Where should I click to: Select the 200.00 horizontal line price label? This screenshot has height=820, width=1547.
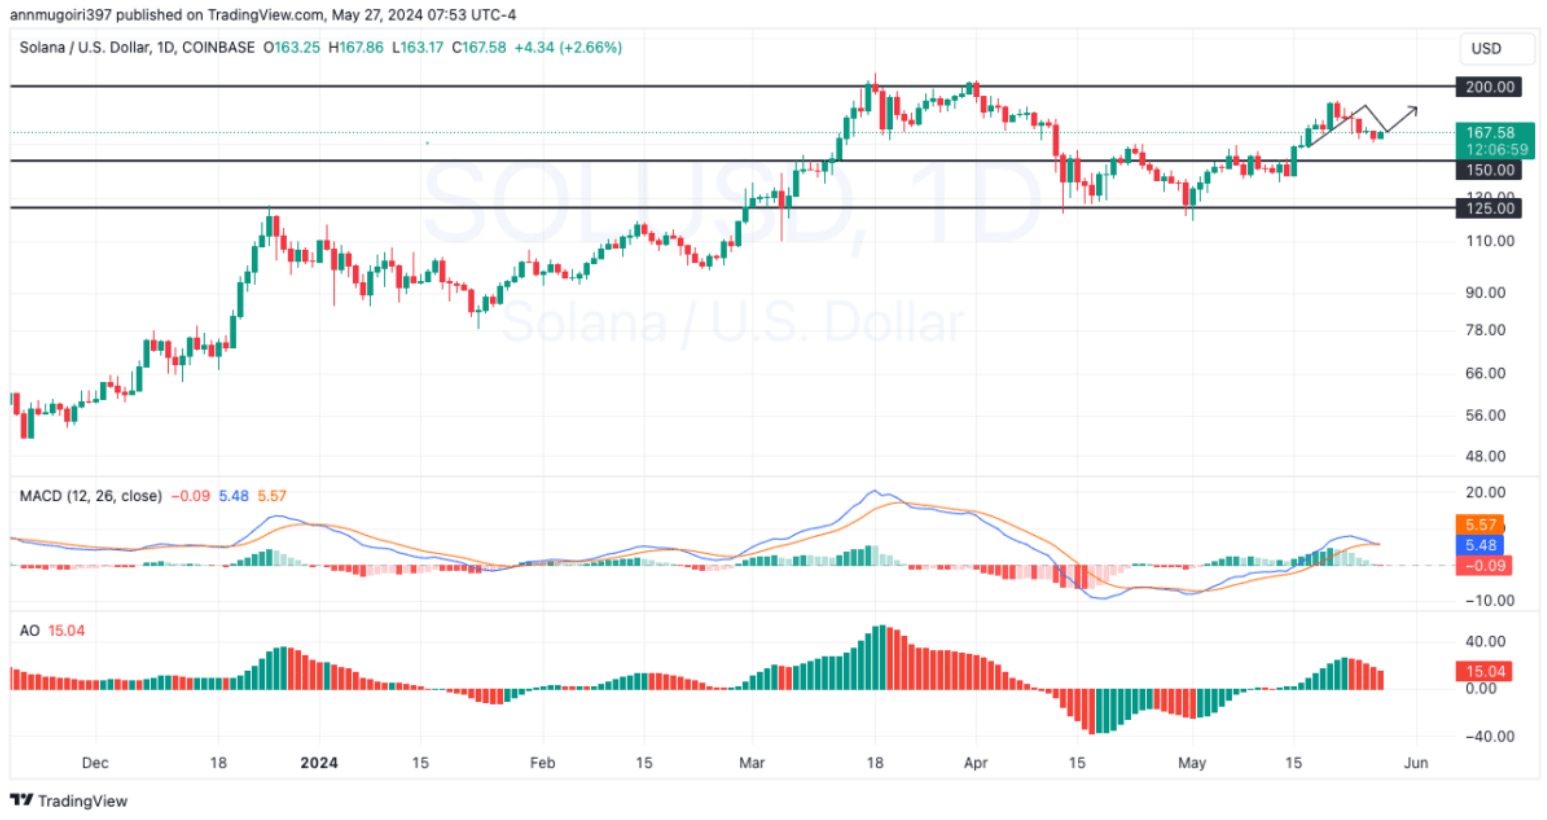tap(1489, 87)
